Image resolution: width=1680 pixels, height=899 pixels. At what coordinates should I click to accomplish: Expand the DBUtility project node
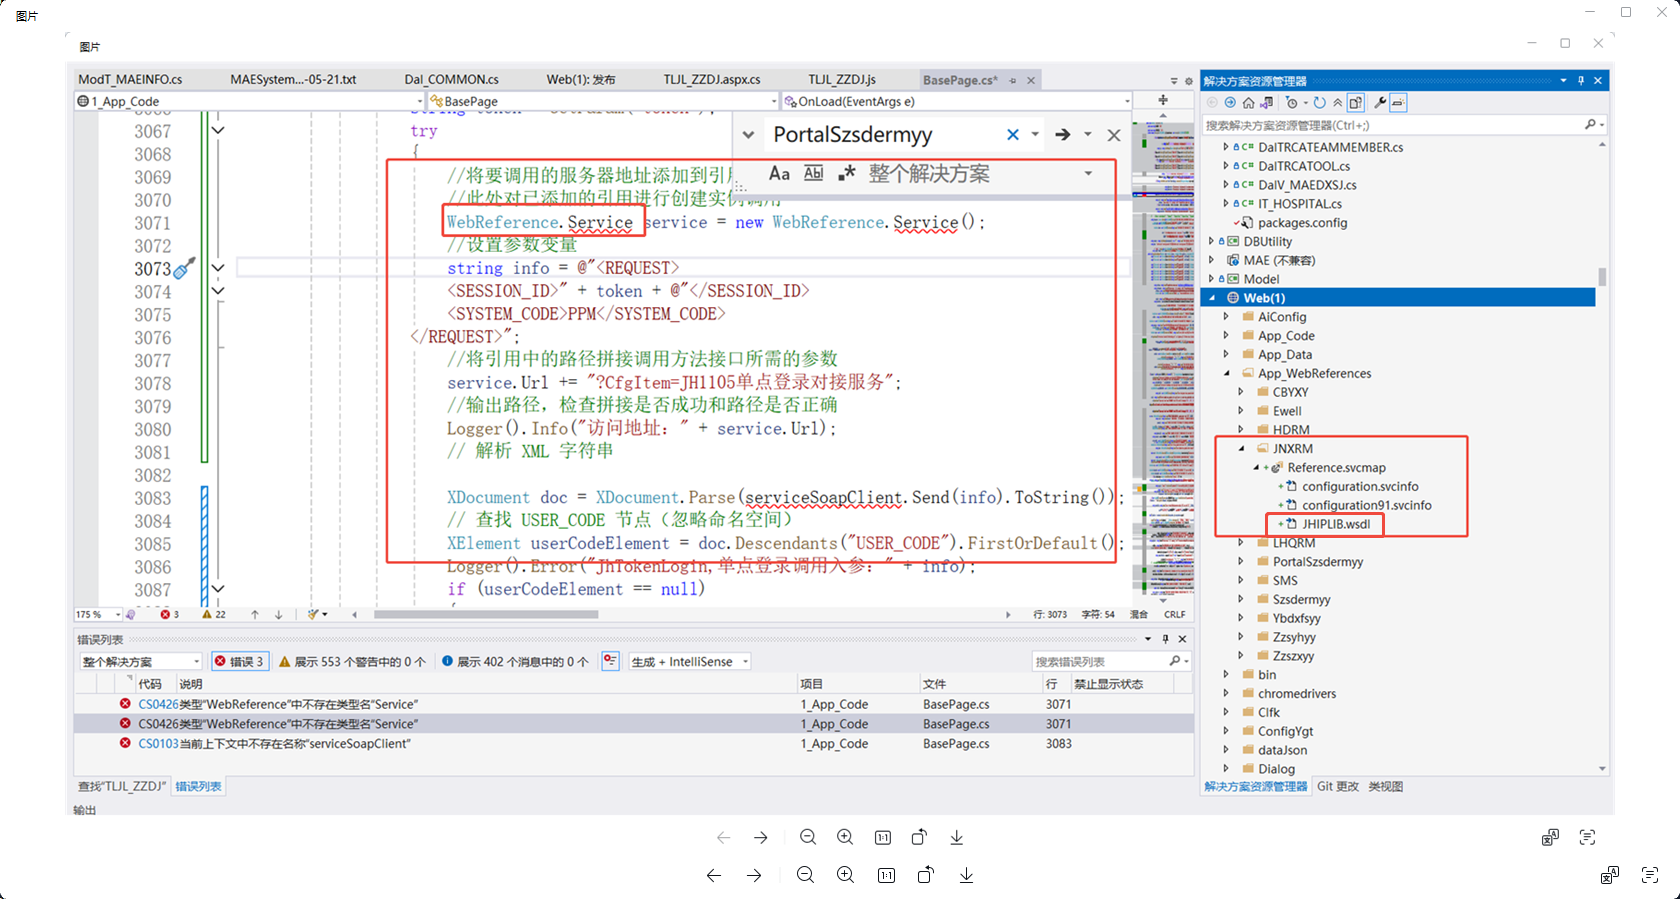coord(1212,241)
